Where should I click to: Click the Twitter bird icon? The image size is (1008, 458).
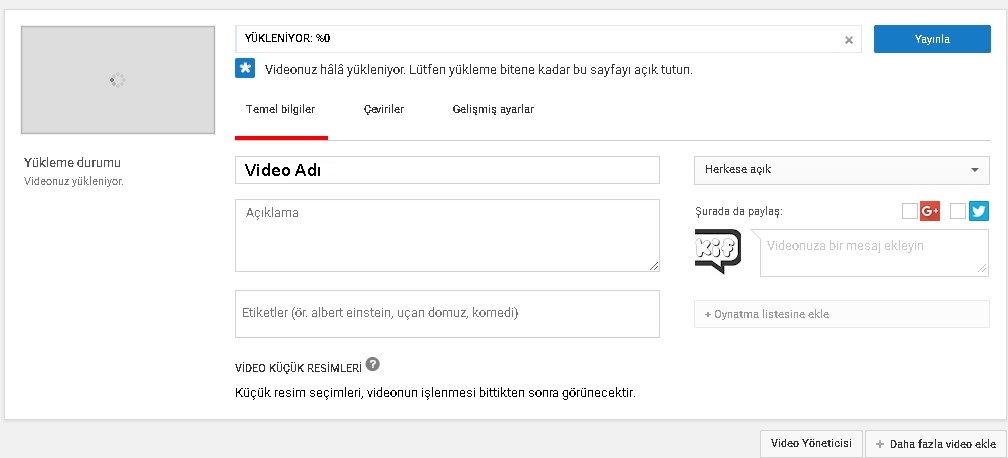[x=979, y=211]
